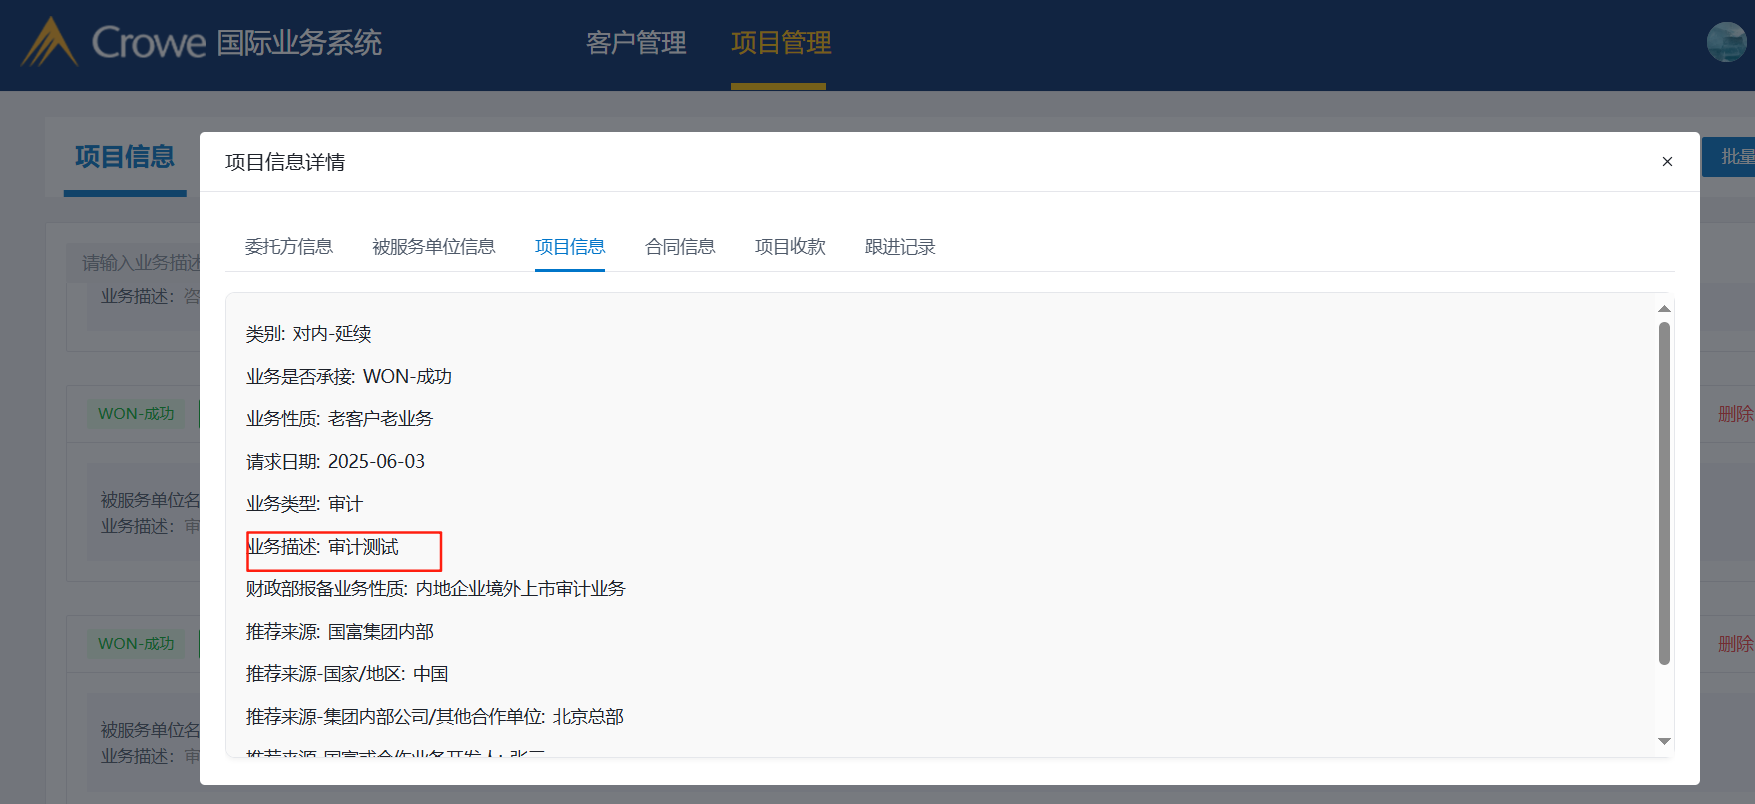
Task: Click the 项目信息 page heading behind the dialog
Action: [x=125, y=157]
